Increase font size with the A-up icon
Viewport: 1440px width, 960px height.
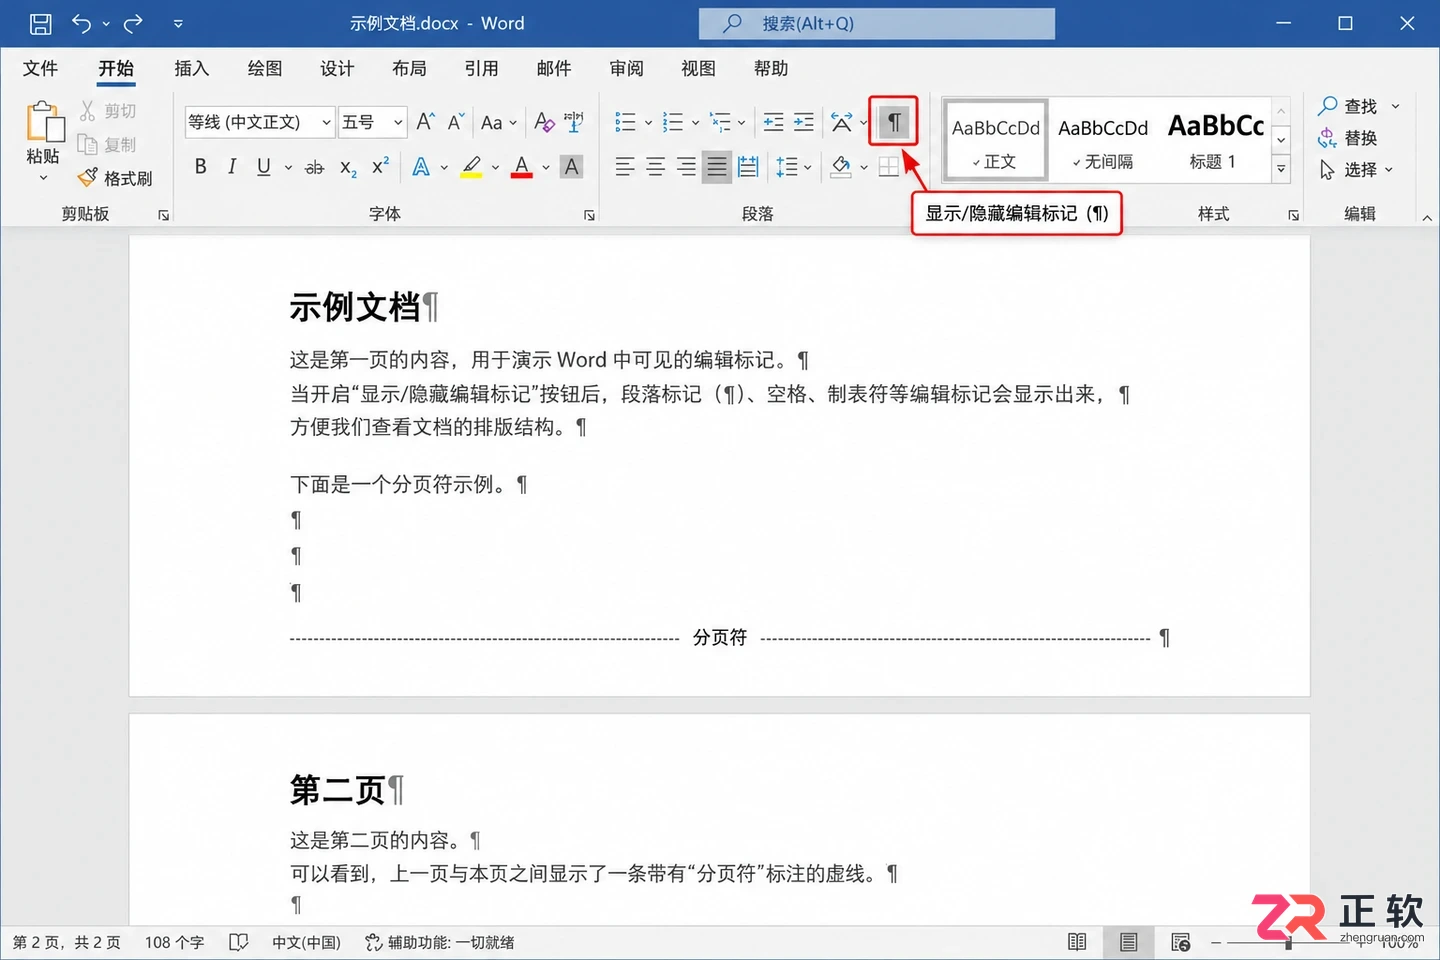pyautogui.click(x=425, y=122)
